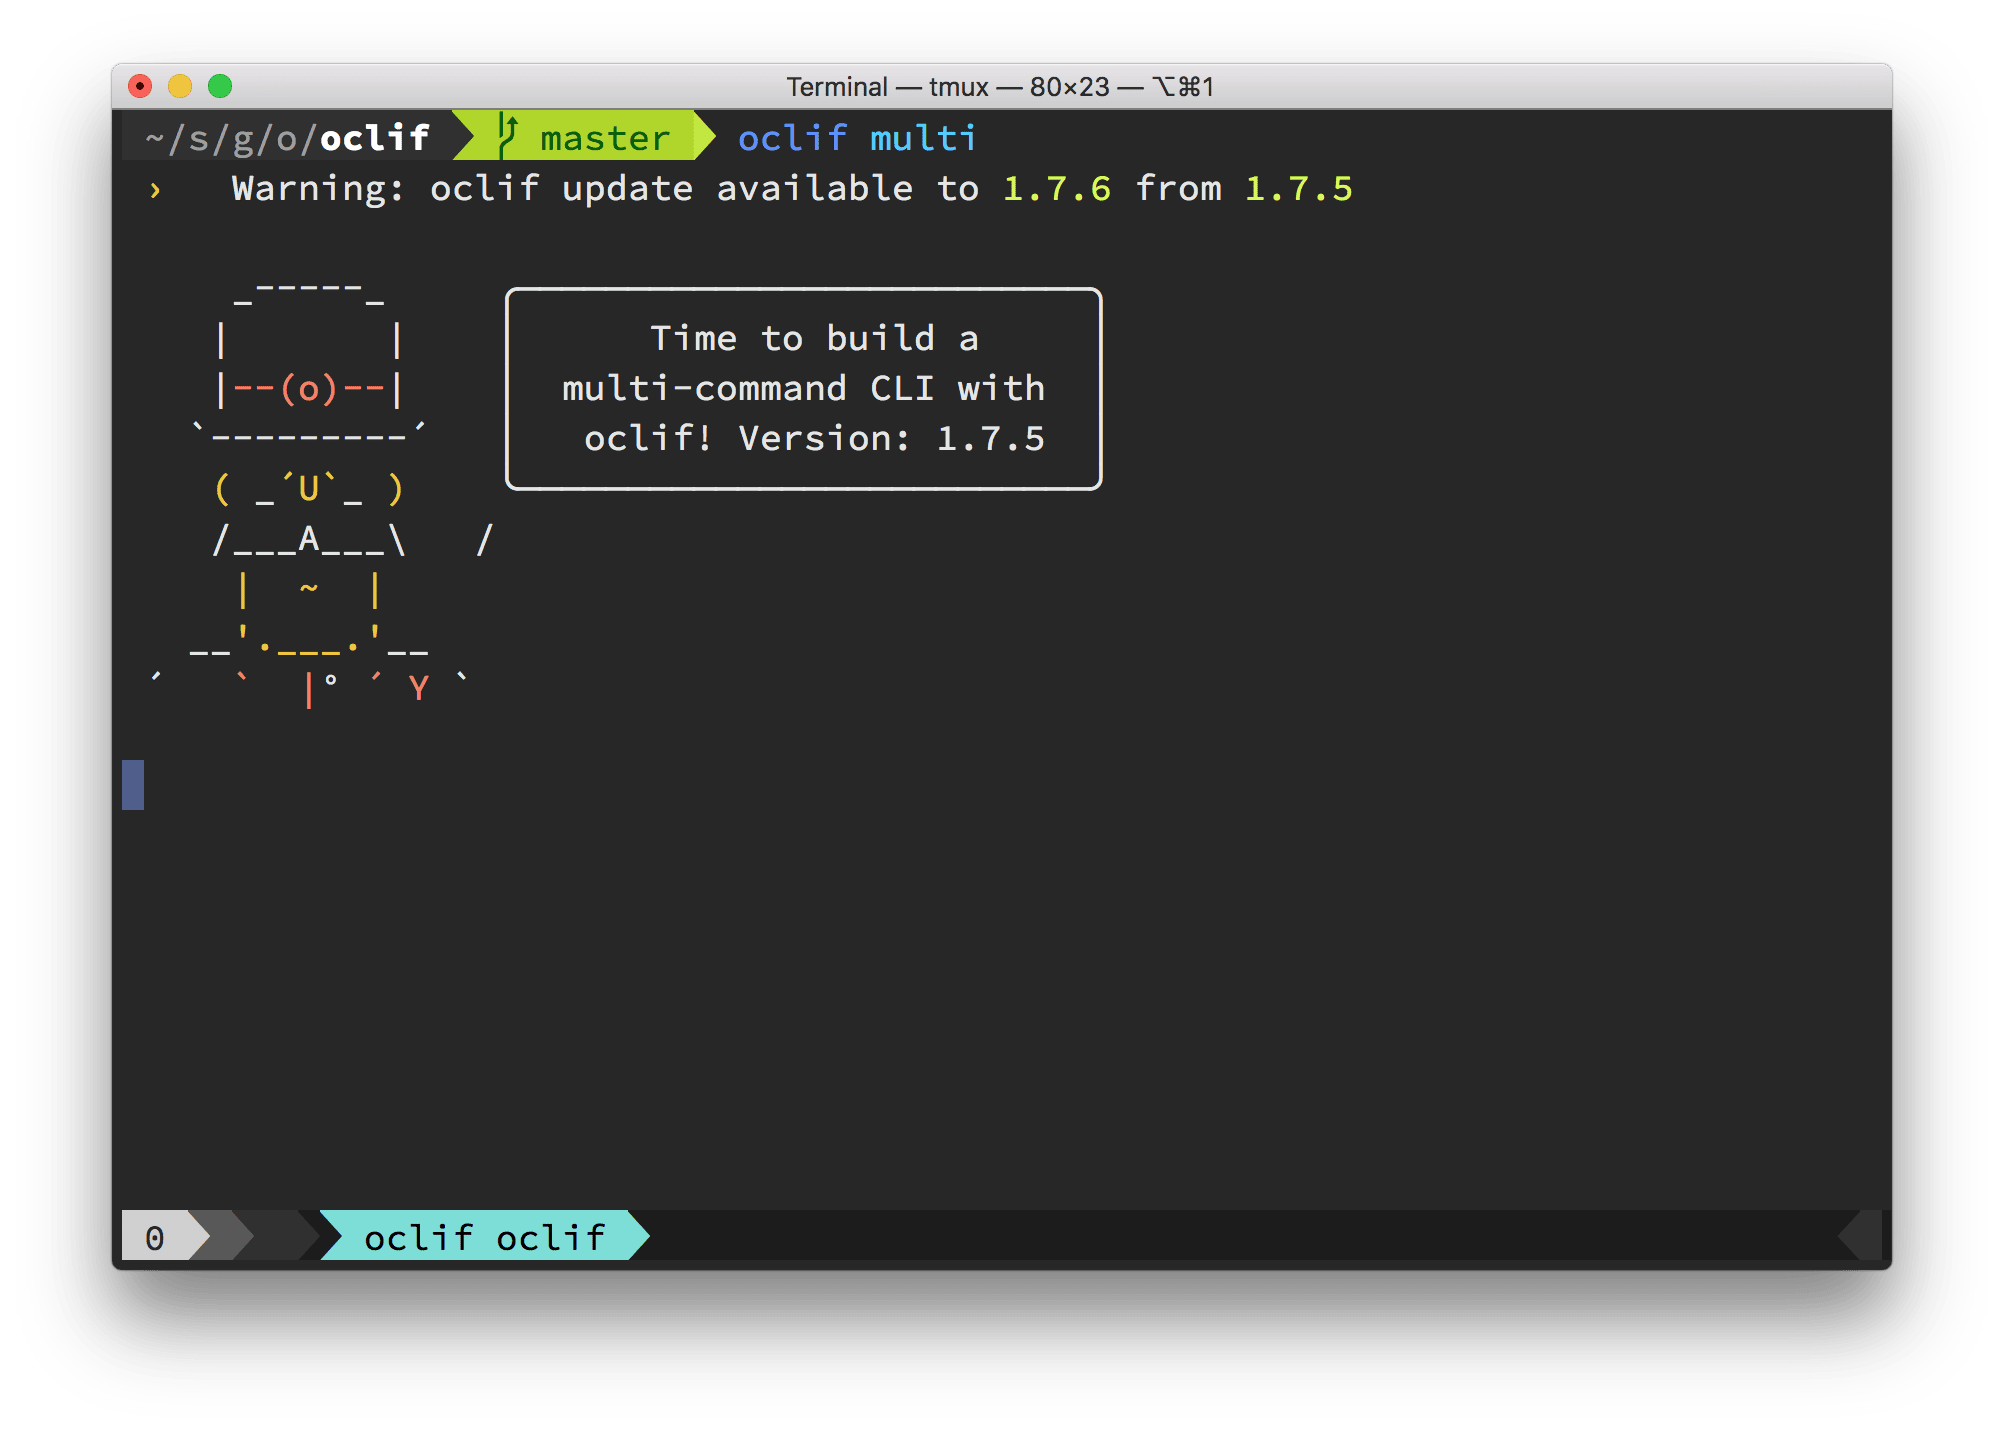Click the window index 0 in tmux status bar

pyautogui.click(x=155, y=1237)
